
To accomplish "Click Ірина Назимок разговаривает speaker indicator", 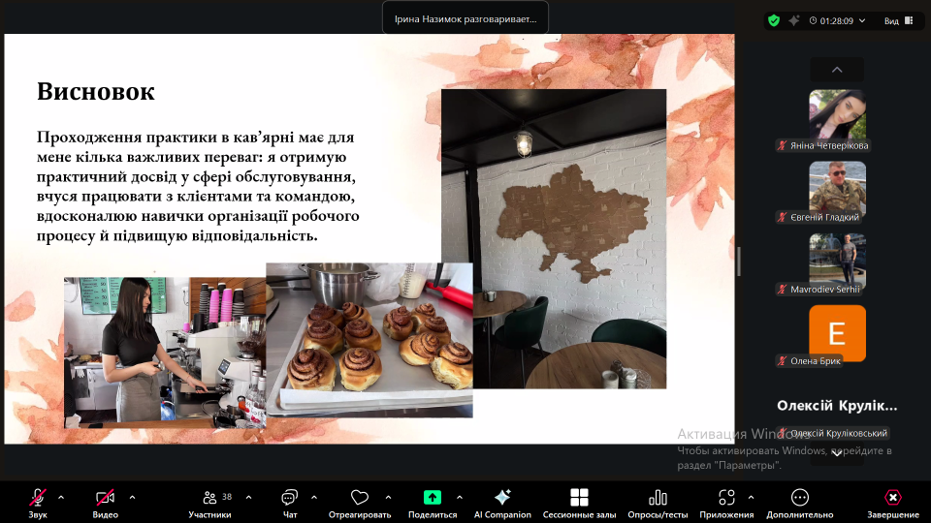I will 466,19.
